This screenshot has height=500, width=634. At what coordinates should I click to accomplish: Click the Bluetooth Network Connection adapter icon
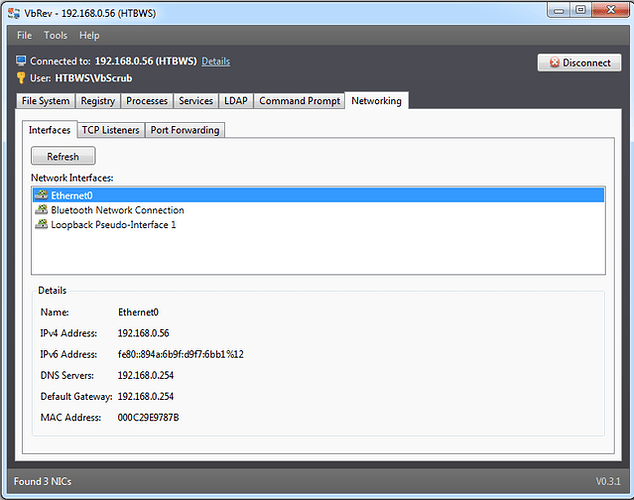click(41, 210)
